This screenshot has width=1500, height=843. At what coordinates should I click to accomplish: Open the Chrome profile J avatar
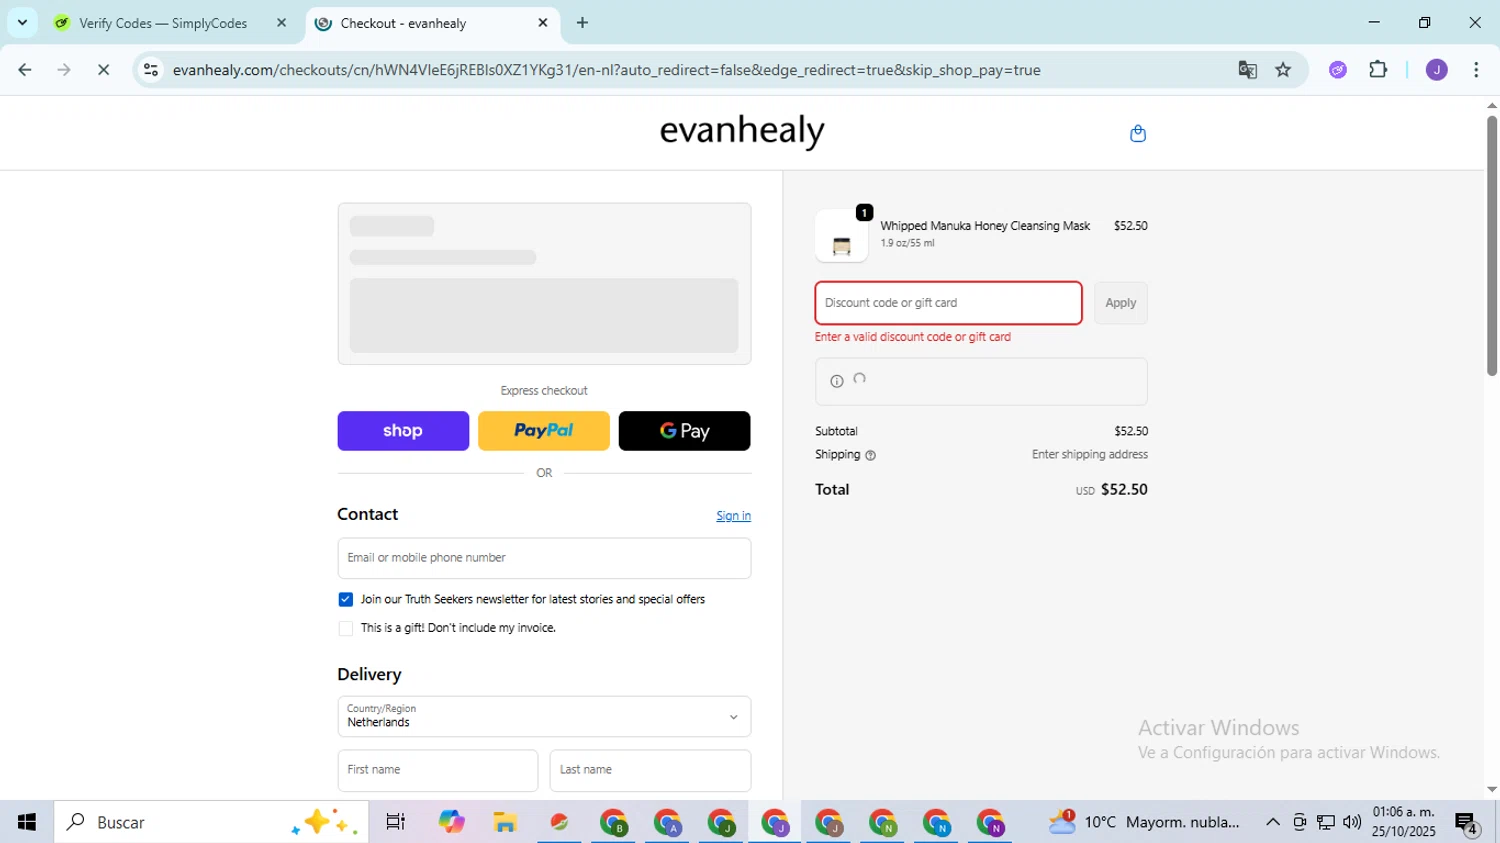(1437, 70)
